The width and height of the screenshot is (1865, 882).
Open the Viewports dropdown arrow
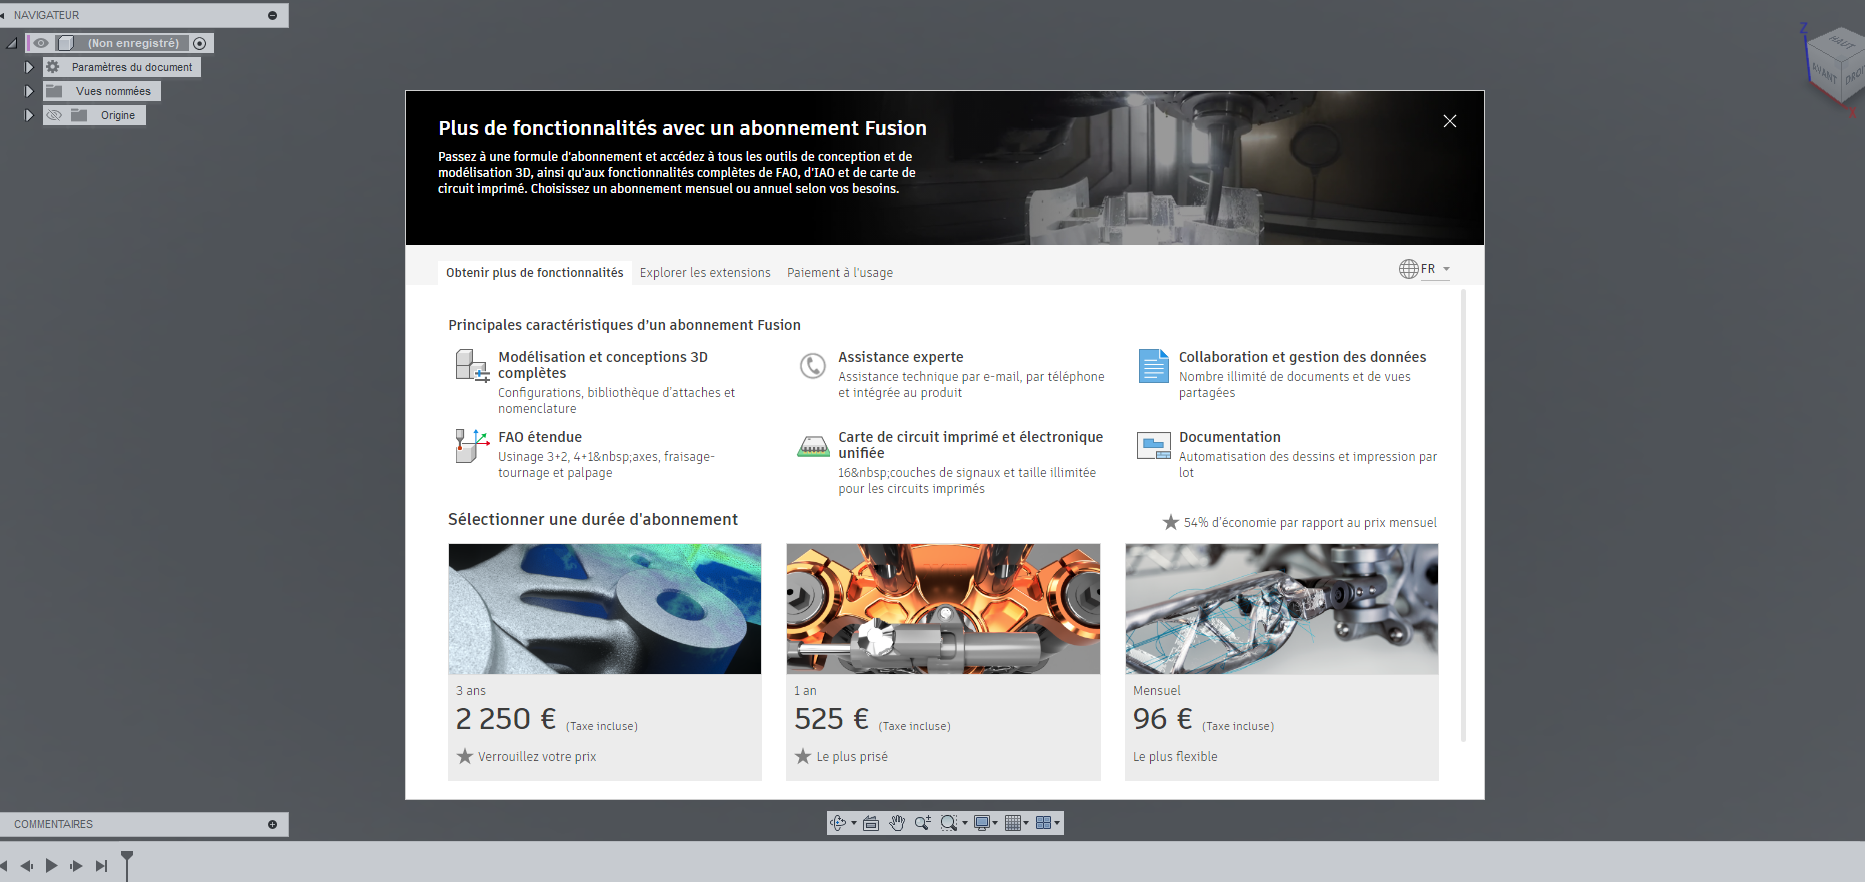(x=1057, y=823)
